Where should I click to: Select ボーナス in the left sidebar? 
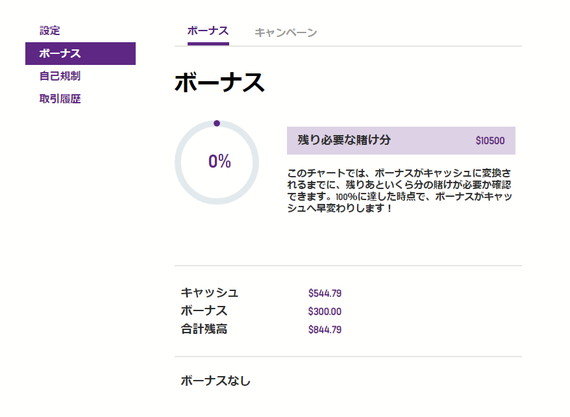tap(80, 53)
